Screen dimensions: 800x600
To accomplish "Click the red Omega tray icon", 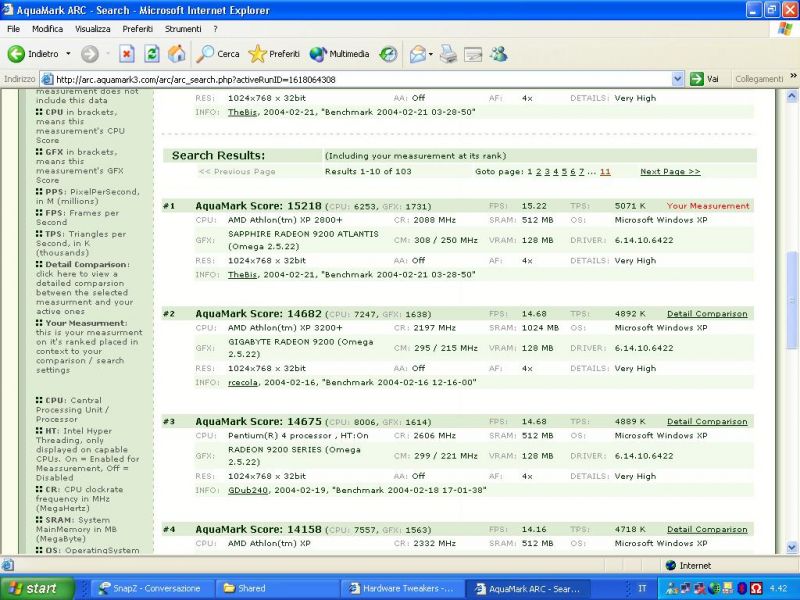I will click(756, 588).
